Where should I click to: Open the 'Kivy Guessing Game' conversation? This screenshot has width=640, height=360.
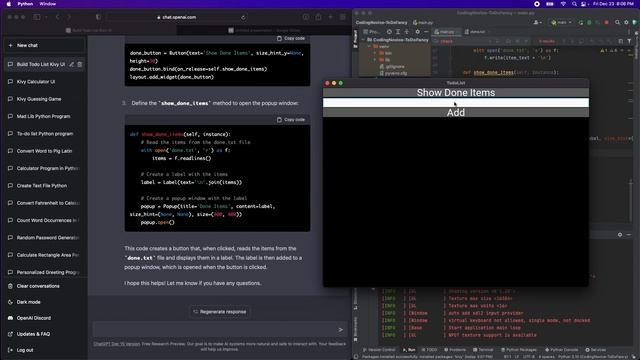coord(44,99)
